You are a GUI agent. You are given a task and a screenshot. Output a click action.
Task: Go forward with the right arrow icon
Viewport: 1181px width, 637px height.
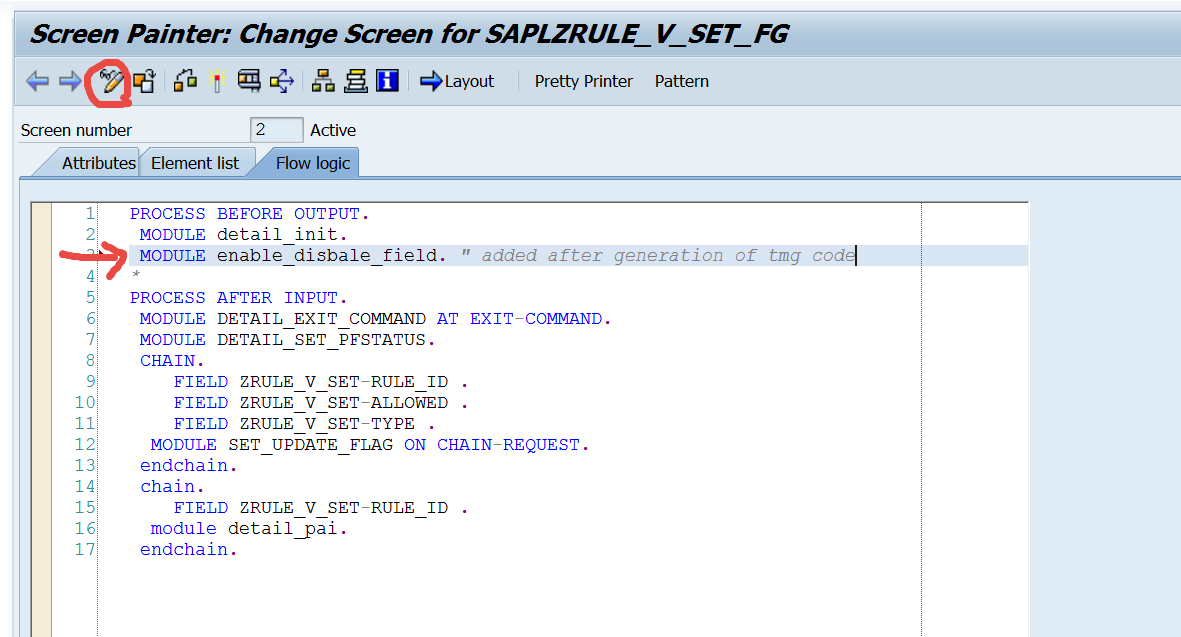[70, 81]
